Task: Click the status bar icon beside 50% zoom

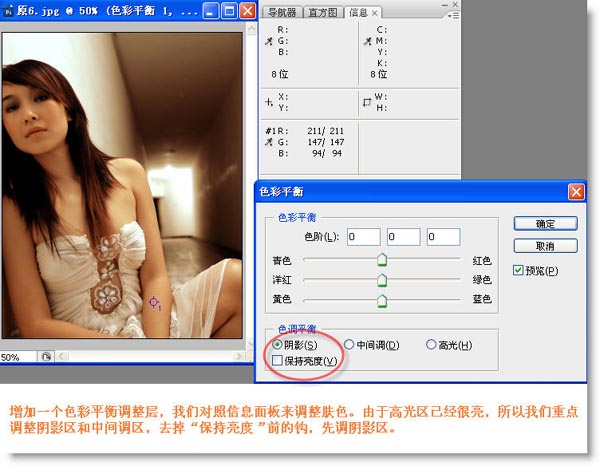Action: pos(46,357)
